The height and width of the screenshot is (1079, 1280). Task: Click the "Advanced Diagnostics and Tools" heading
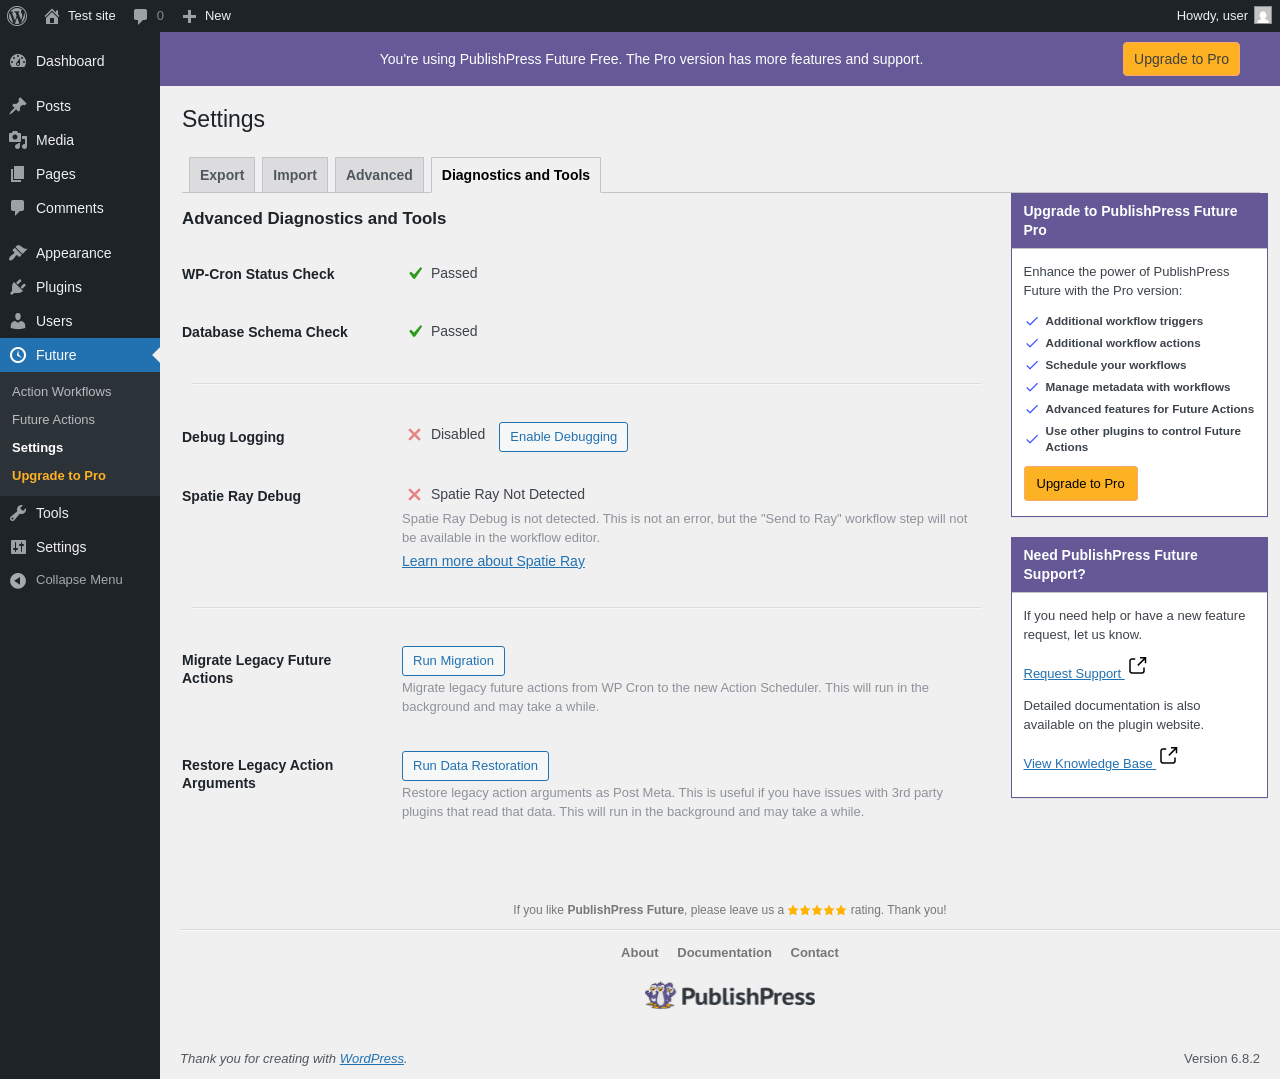[314, 219]
